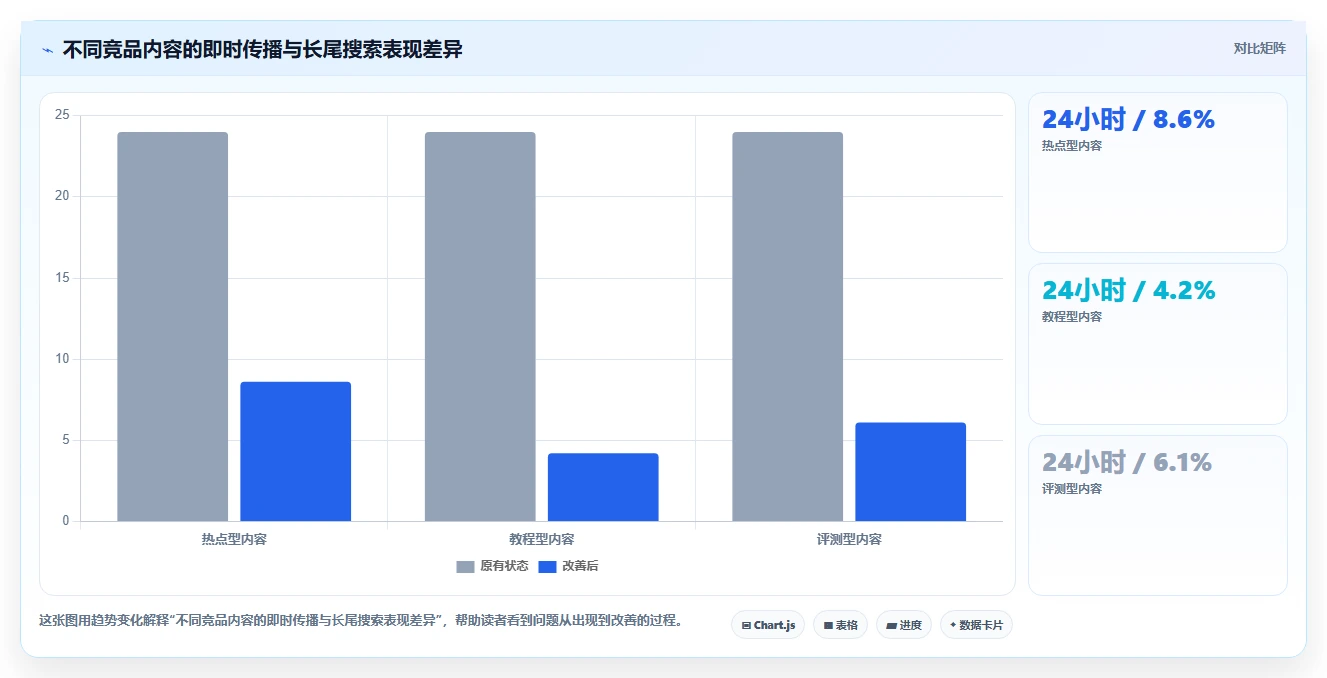
Task: Toggle the 改善后 legend color box
Action: (547, 566)
